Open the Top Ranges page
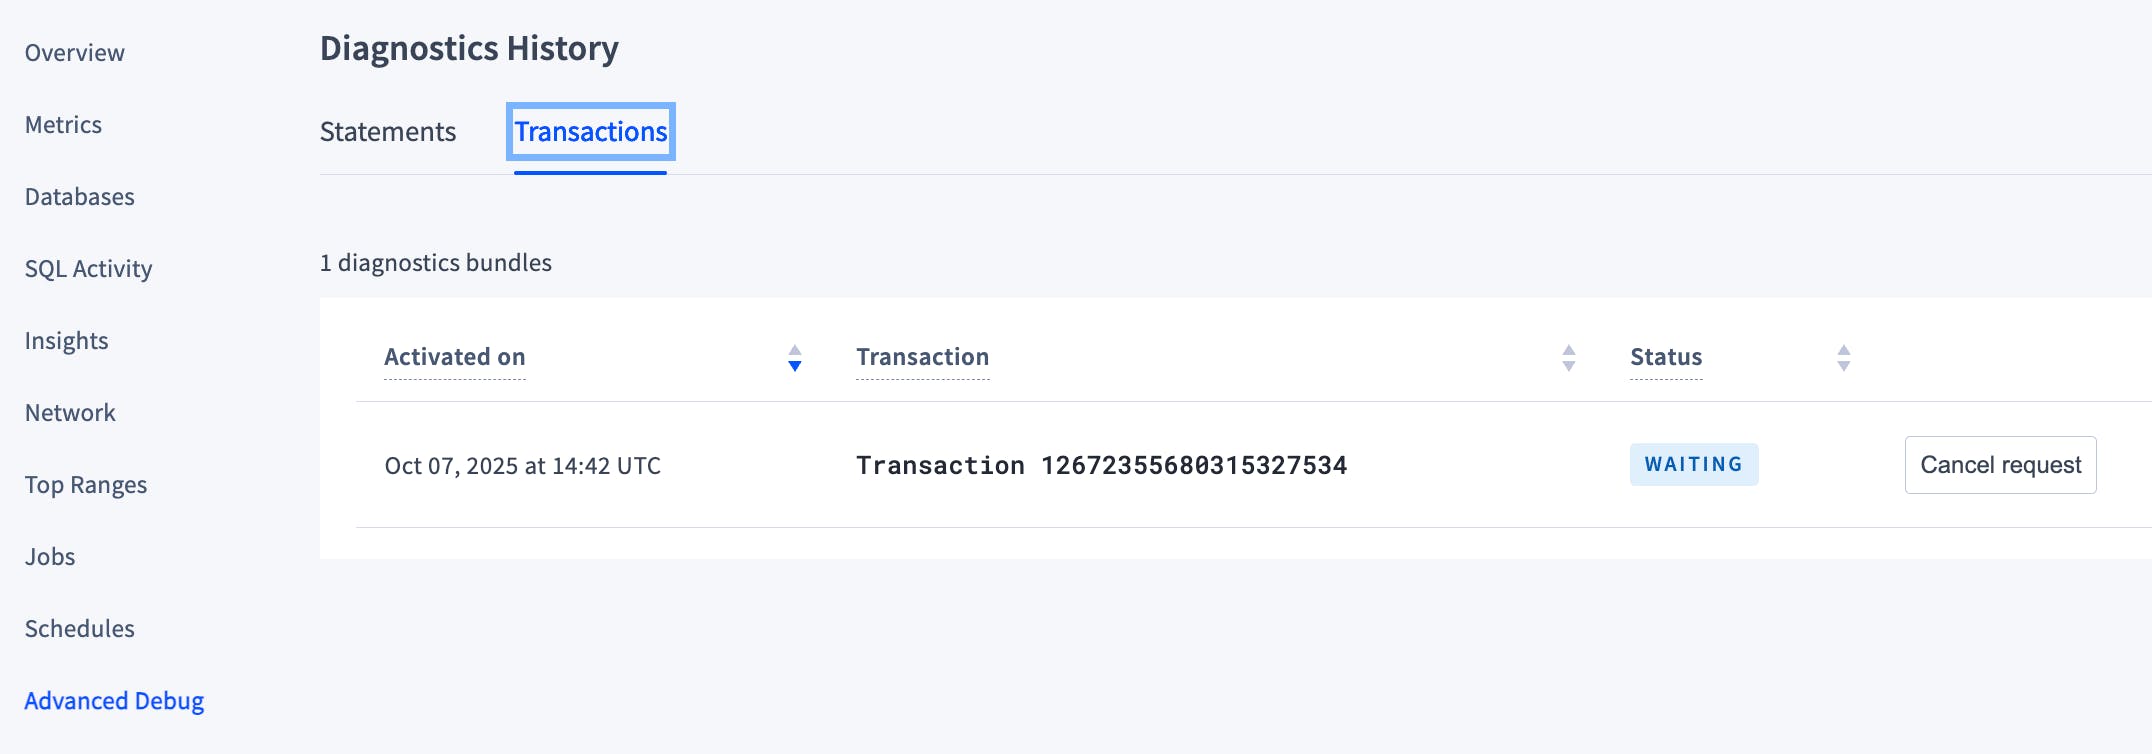The width and height of the screenshot is (2152, 754). pyautogui.click(x=88, y=484)
